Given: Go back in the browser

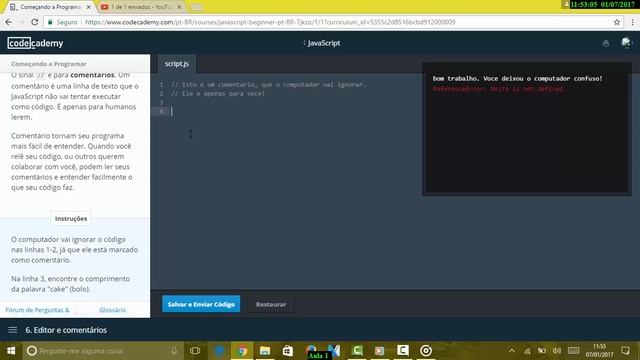Looking at the screenshot, I should 9,22.
